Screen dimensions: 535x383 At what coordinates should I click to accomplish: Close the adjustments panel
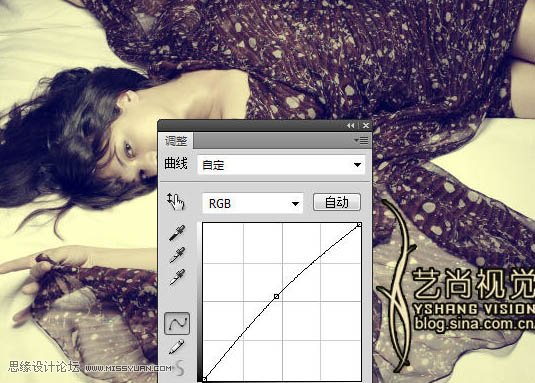366,126
